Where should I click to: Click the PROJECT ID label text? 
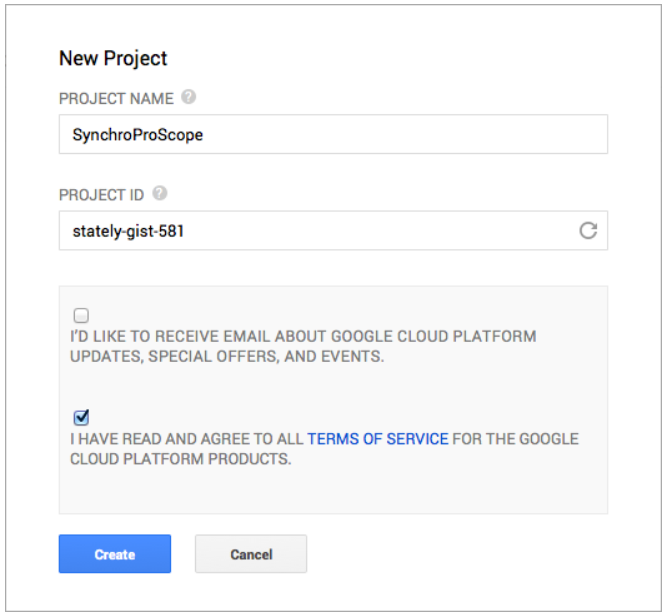pyautogui.click(x=101, y=195)
